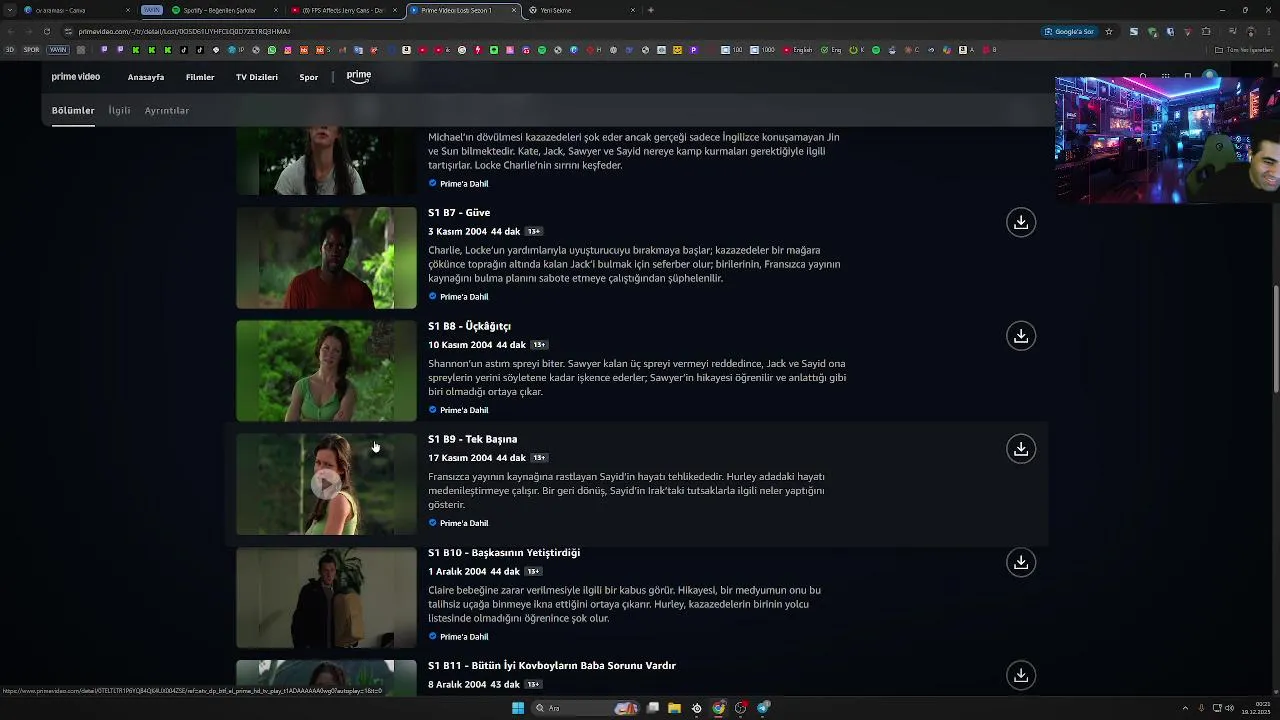Click the primevideo.com address bar
The image size is (1280, 720).
click(550, 31)
